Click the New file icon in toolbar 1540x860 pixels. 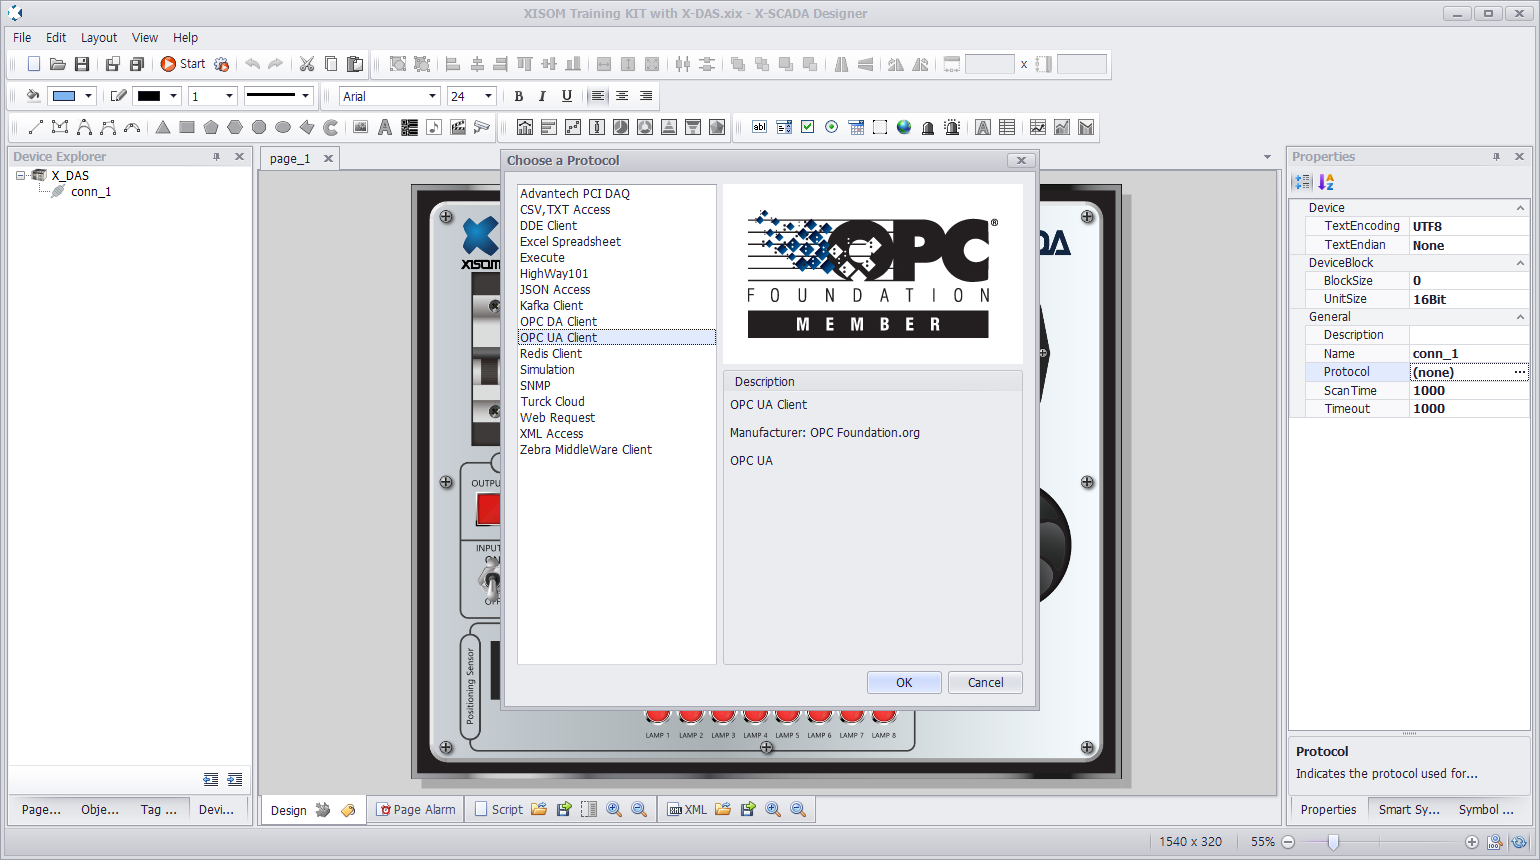(34, 64)
